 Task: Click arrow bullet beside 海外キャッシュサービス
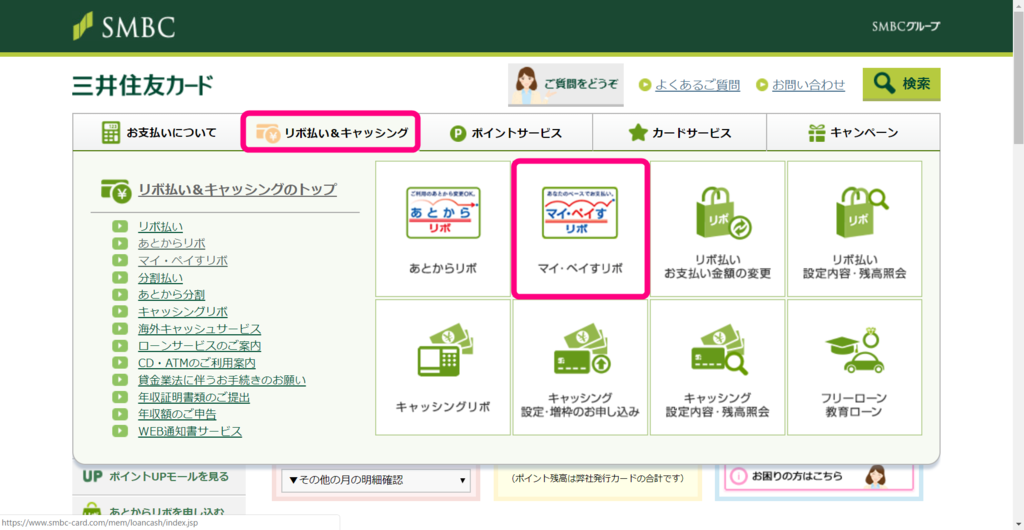click(120, 328)
